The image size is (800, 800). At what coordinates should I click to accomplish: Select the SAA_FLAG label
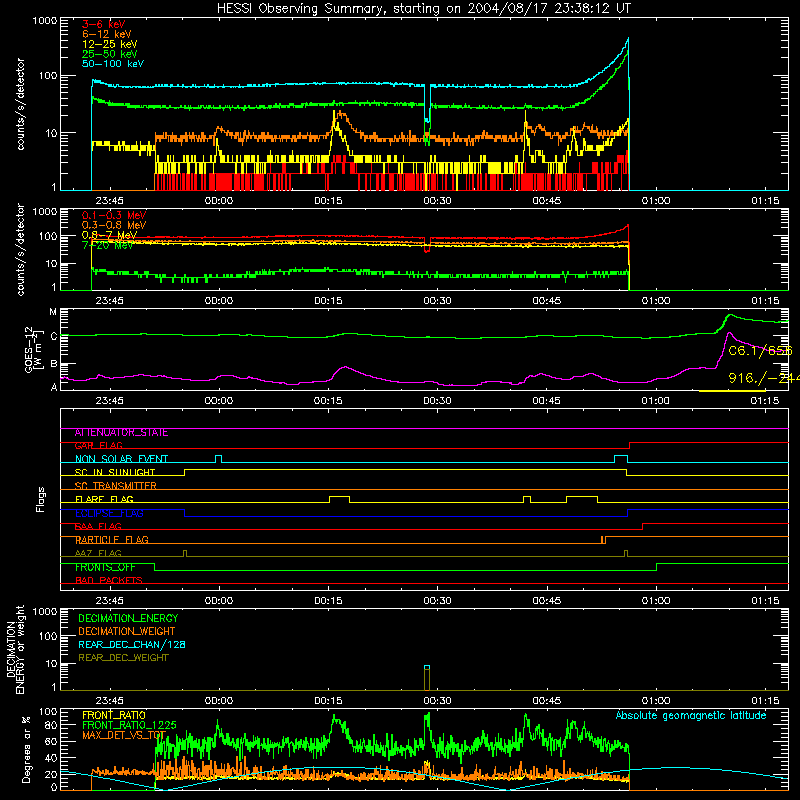[98, 527]
